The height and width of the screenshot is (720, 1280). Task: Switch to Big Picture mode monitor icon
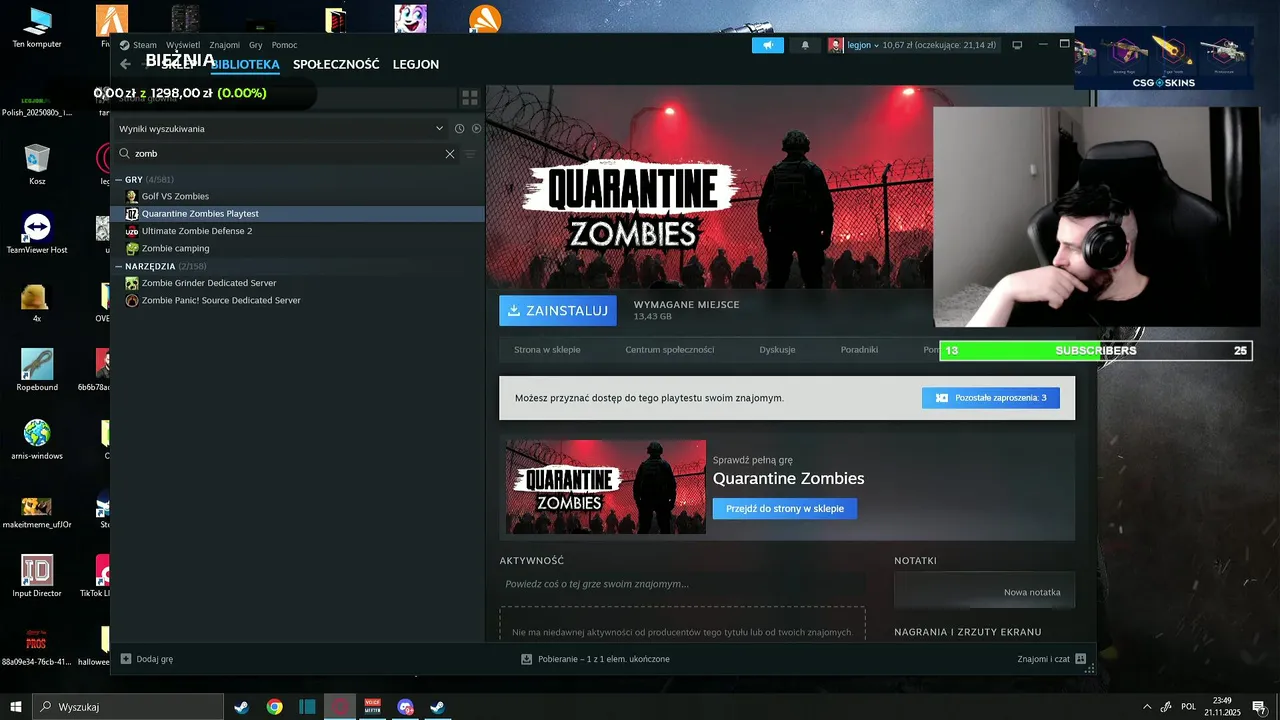coord(1017,45)
